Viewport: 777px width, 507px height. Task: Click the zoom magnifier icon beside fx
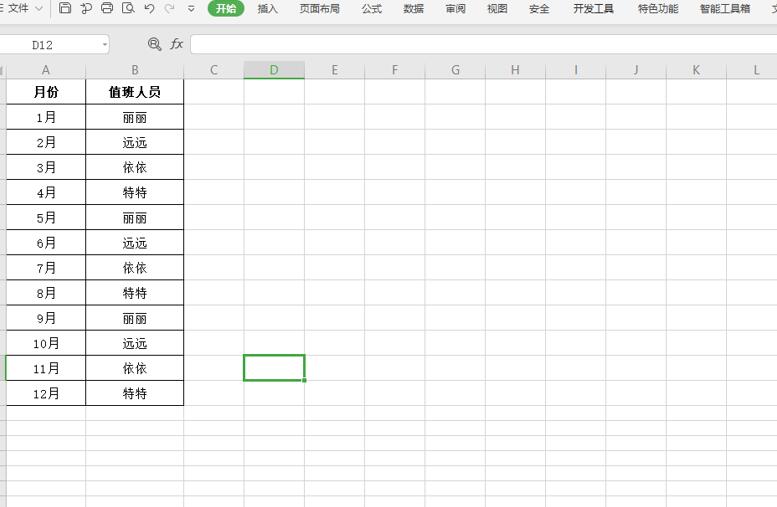point(155,44)
